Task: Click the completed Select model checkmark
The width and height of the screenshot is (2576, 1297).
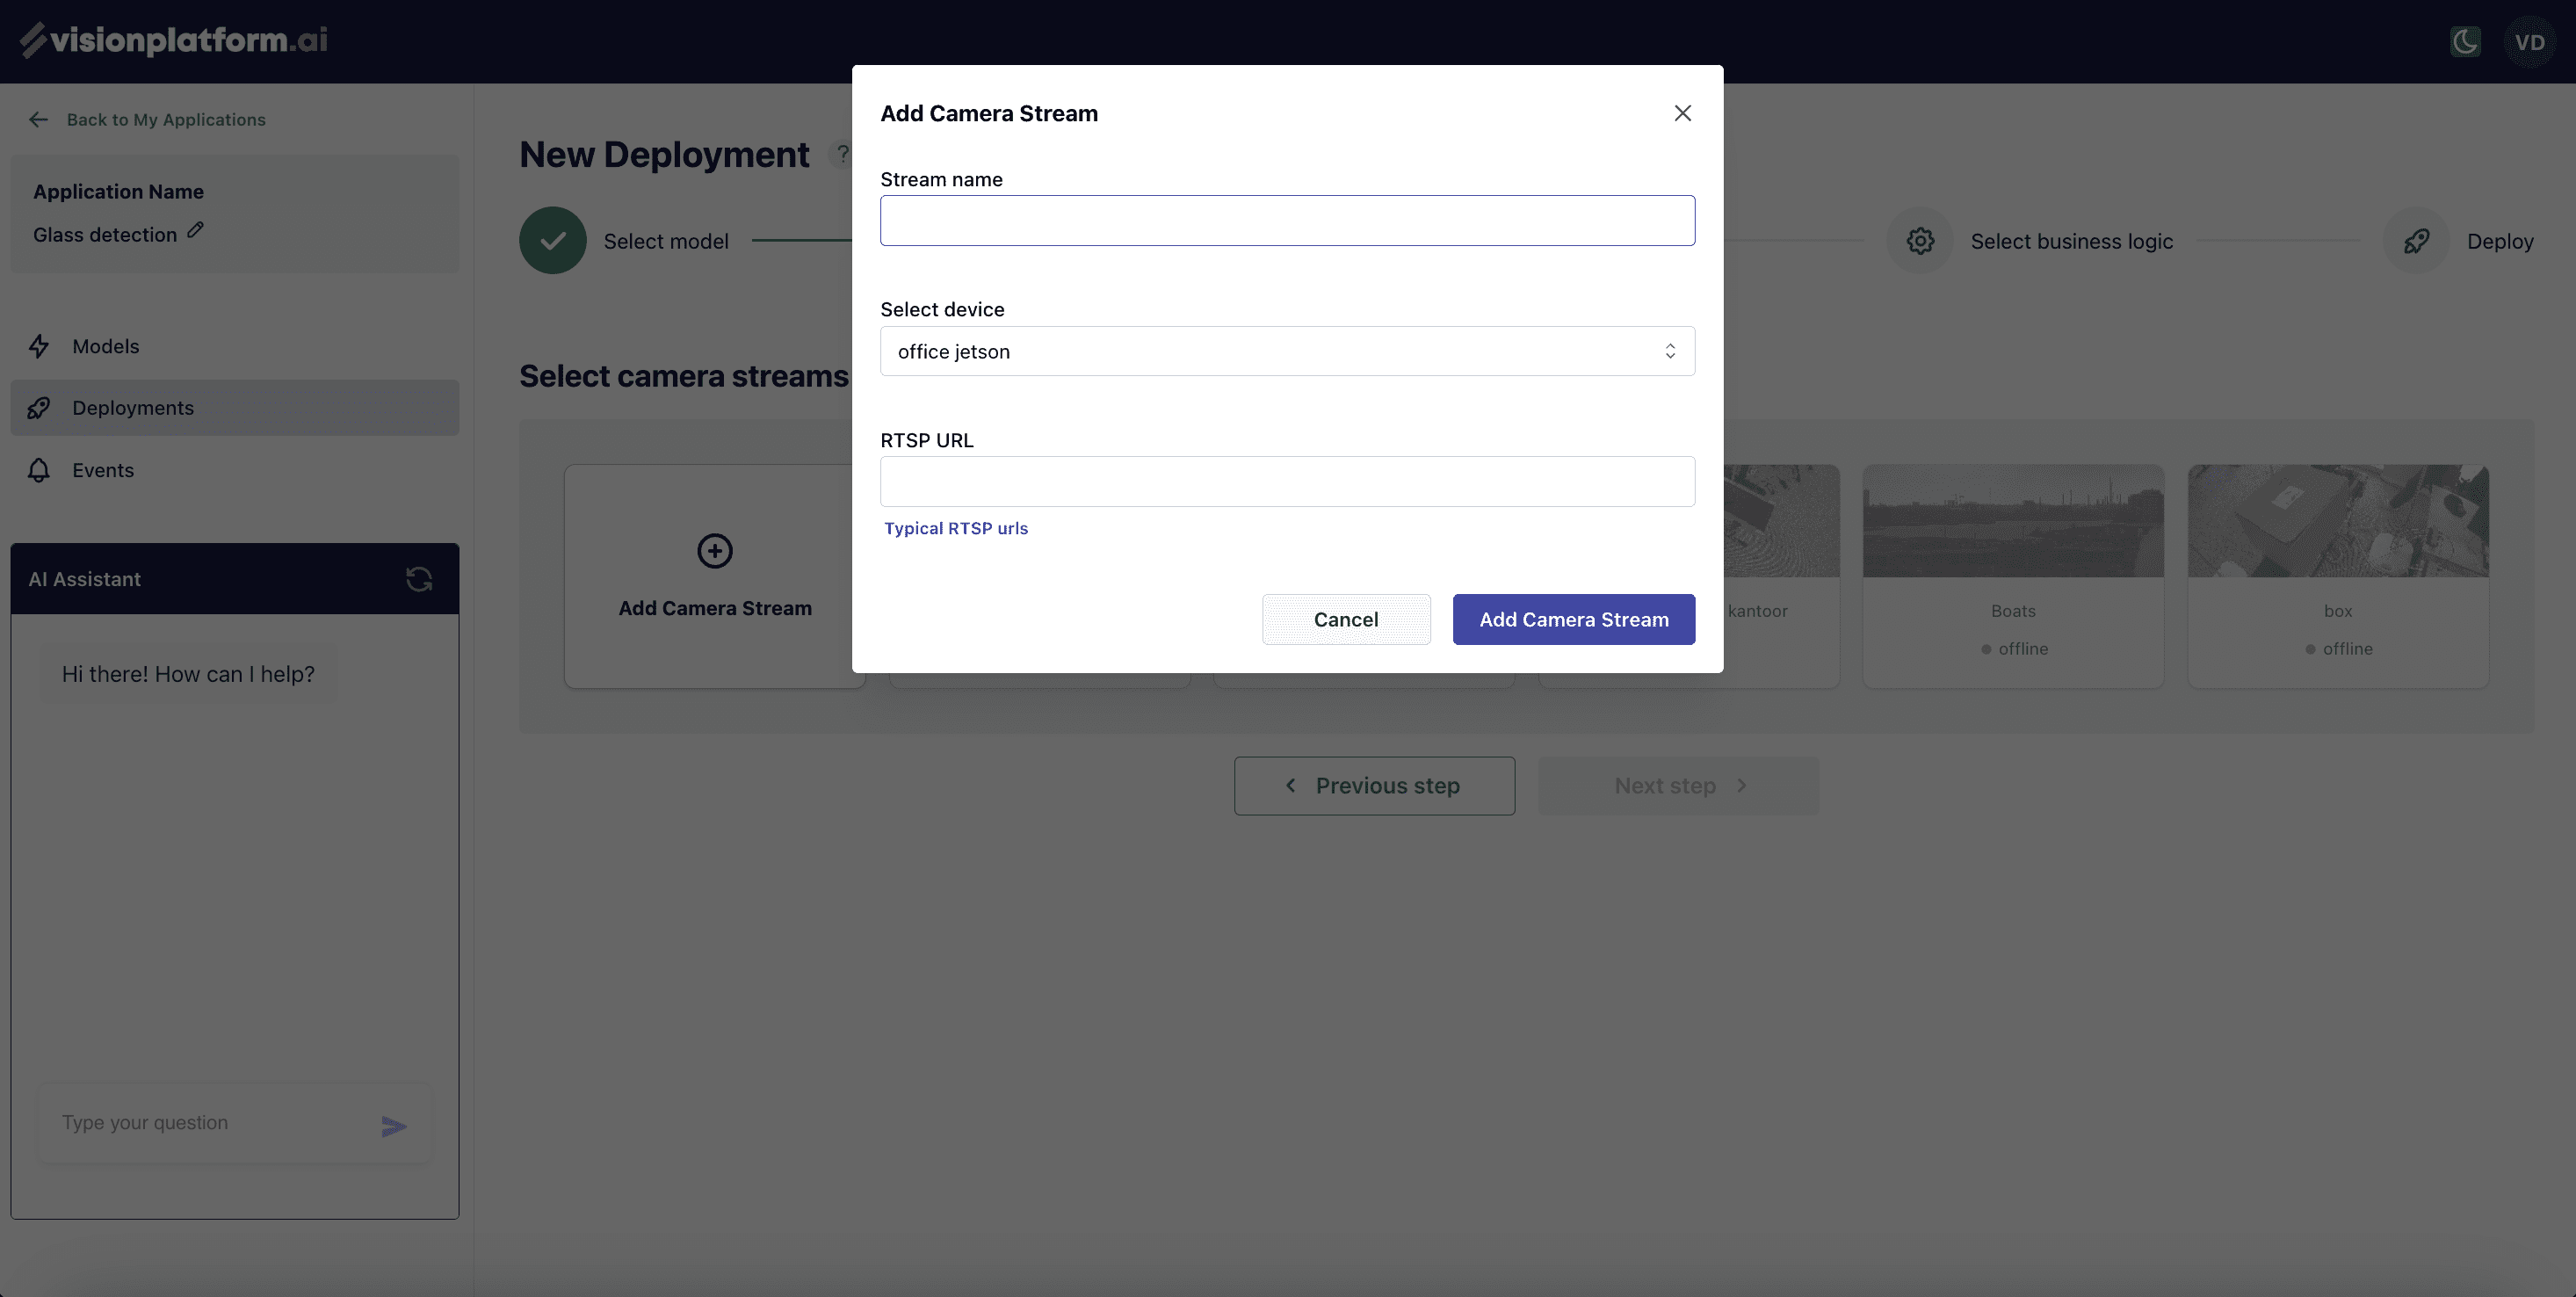Action: coord(553,241)
